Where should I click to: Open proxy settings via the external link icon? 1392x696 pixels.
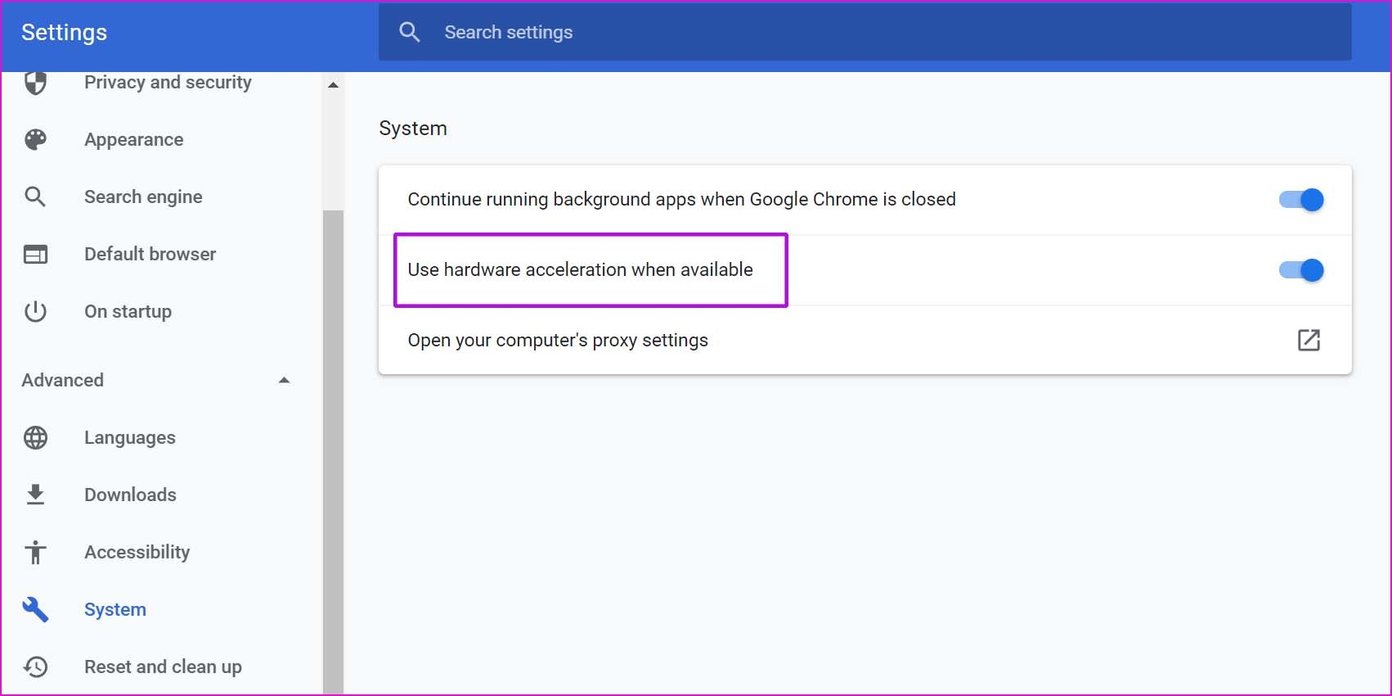1308,340
